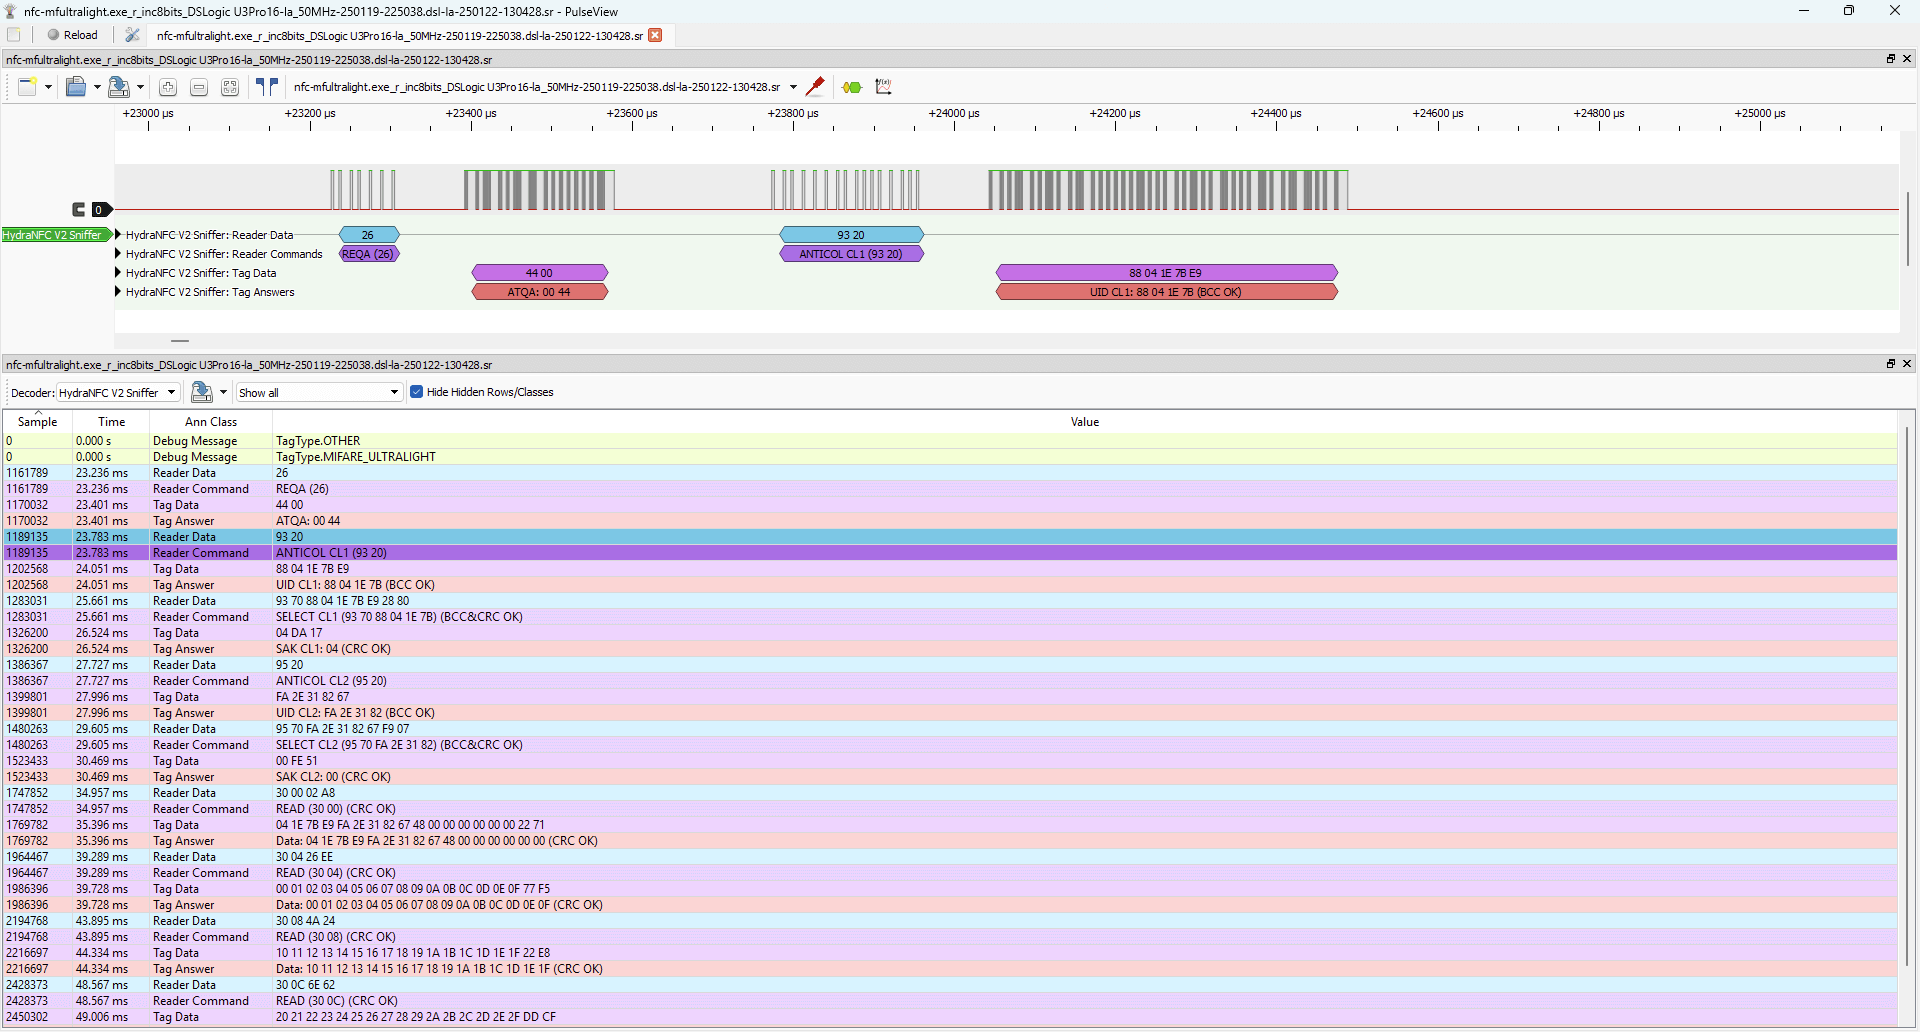The height and width of the screenshot is (1032, 1920).
Task: Toggle the show cursors icon
Action: [x=266, y=87]
